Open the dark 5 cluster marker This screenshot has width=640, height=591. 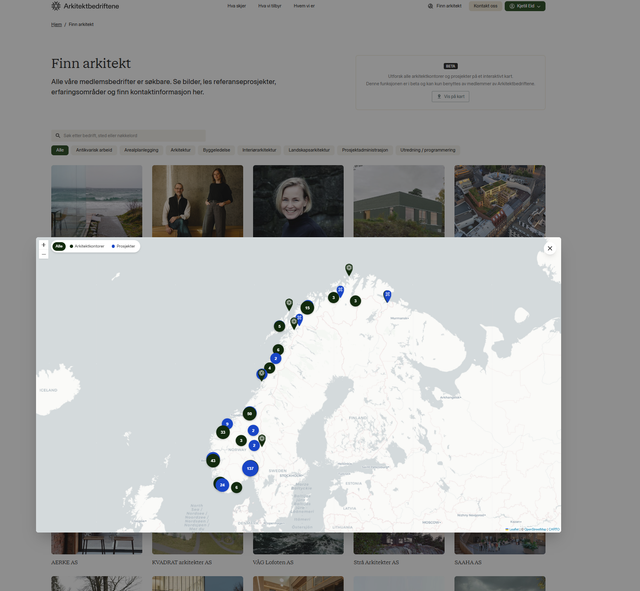click(x=279, y=326)
